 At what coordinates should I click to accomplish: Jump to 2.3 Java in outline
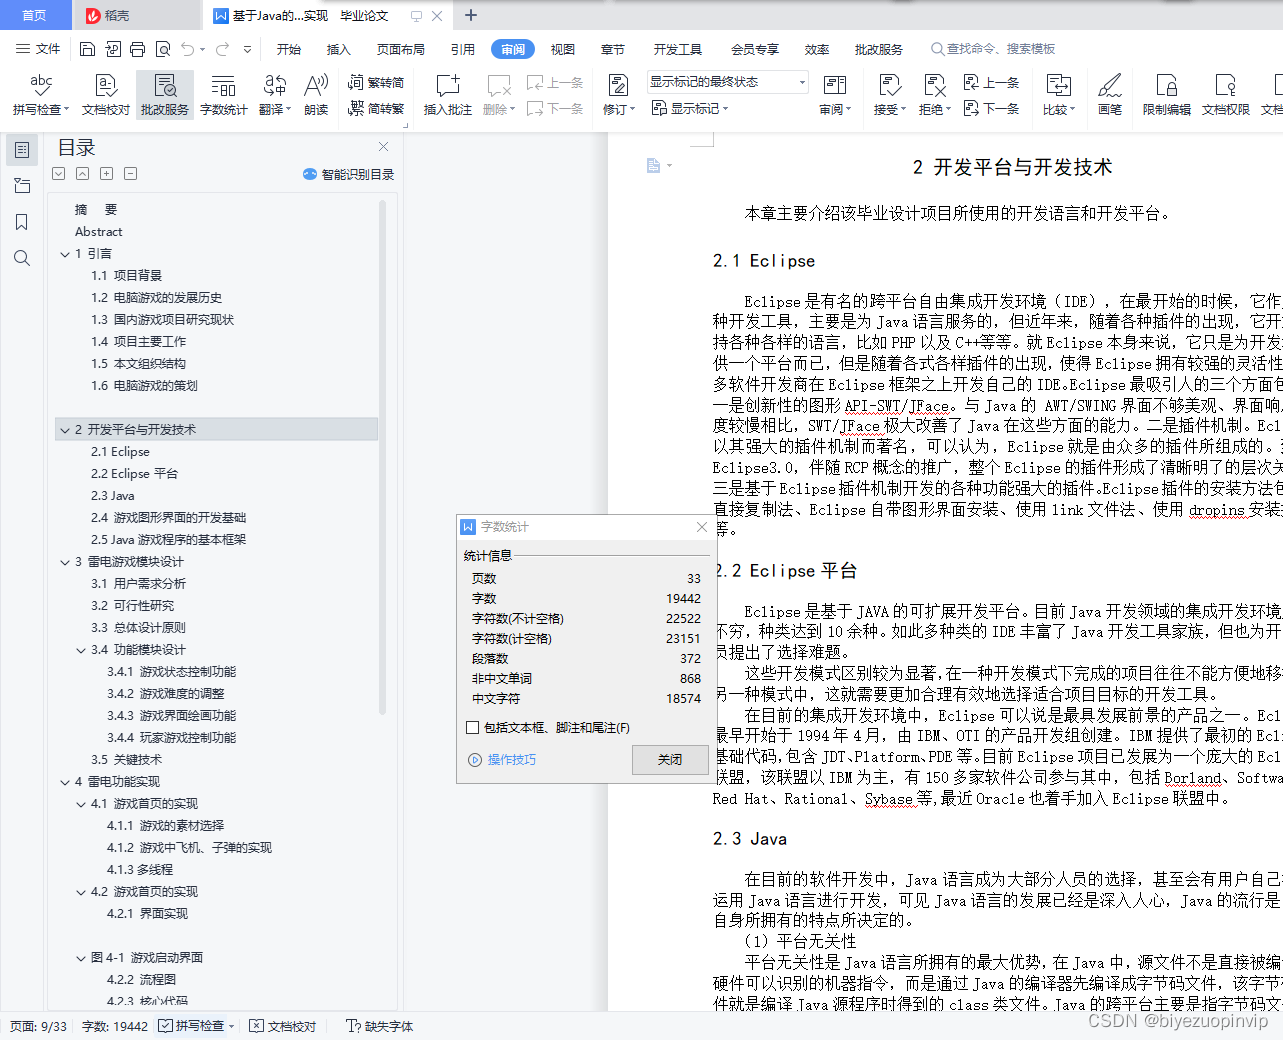pos(113,496)
